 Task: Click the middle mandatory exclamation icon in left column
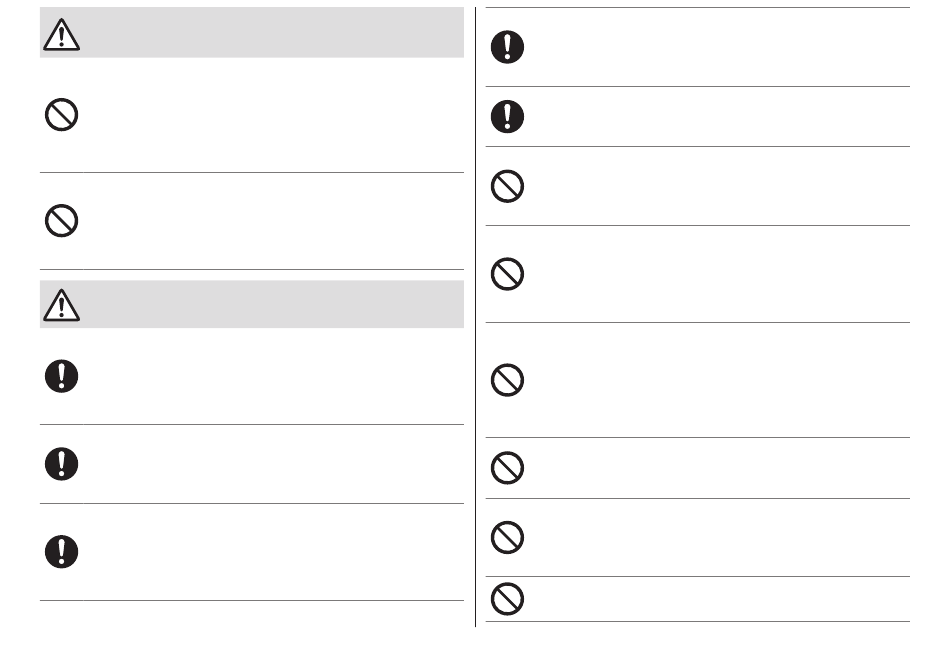click(x=61, y=464)
